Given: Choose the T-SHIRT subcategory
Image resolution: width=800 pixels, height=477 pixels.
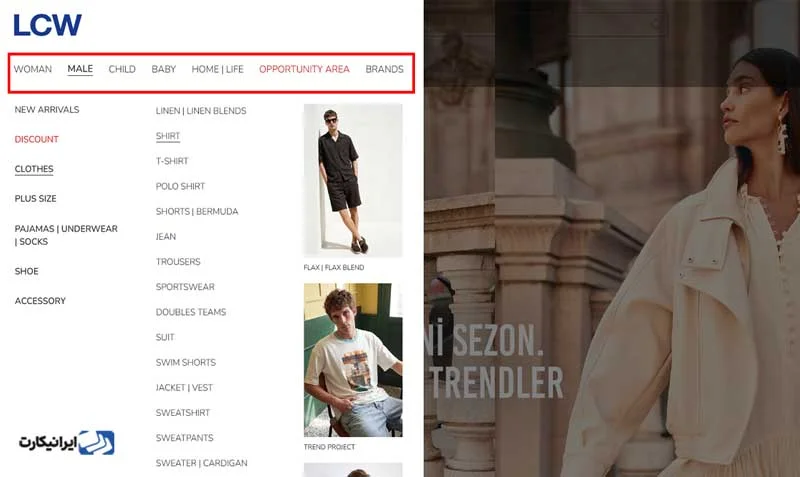Looking at the screenshot, I should (172, 161).
